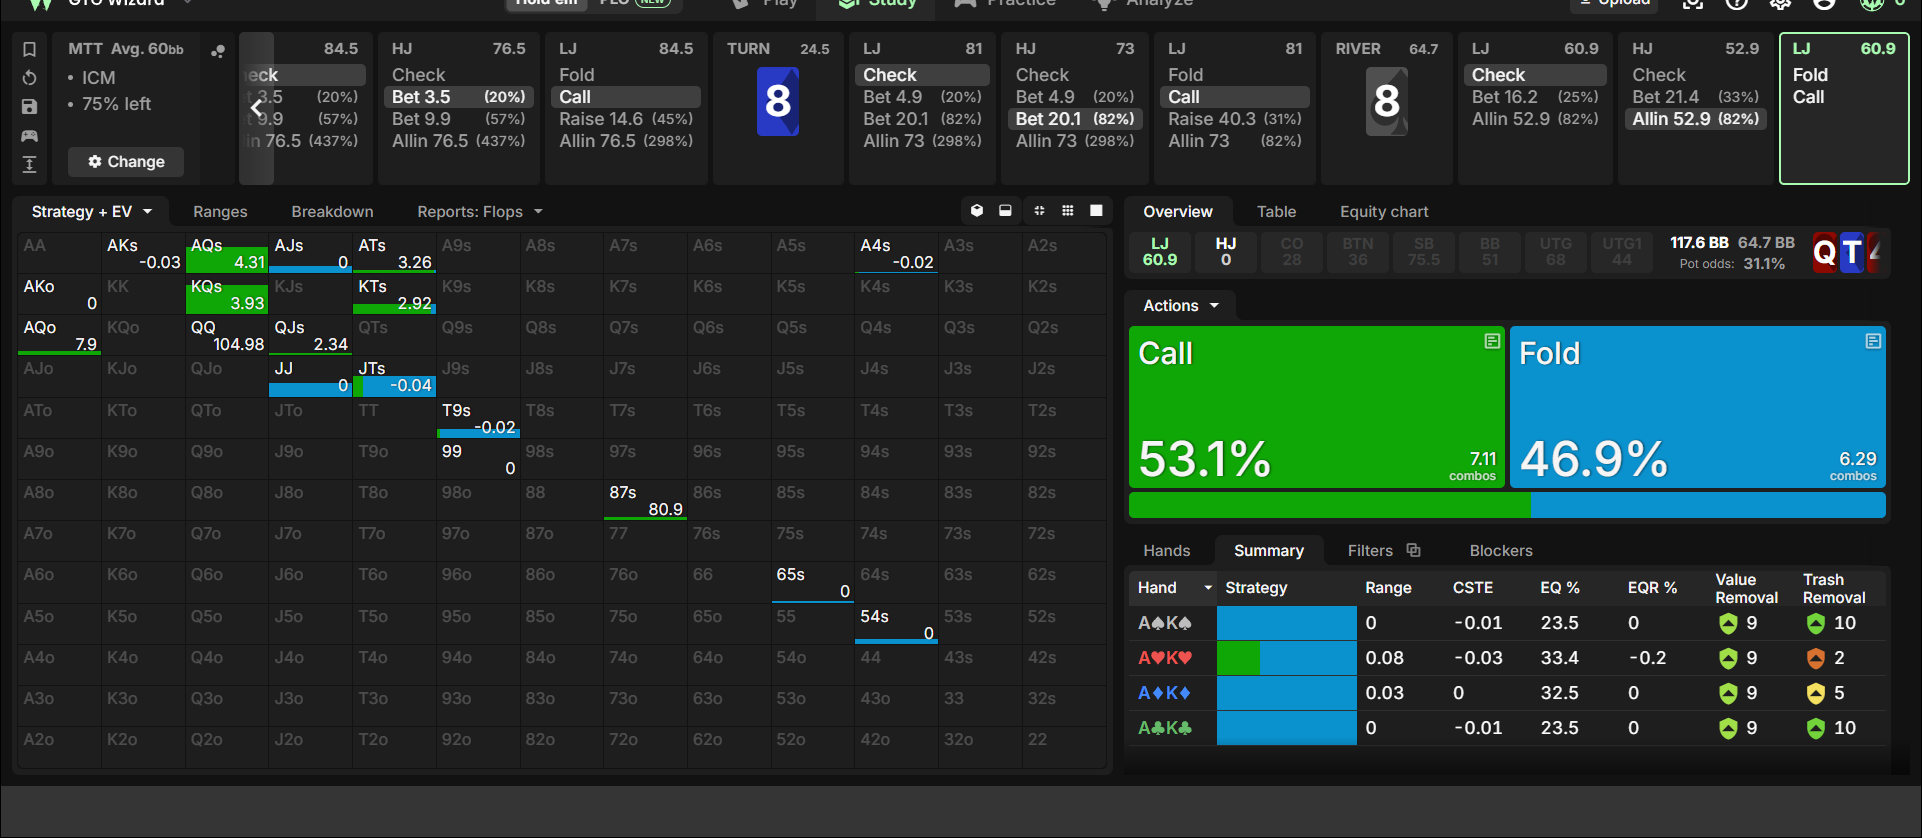
Task: Click the AQs cell in the hand matrix
Action: pos(227,254)
